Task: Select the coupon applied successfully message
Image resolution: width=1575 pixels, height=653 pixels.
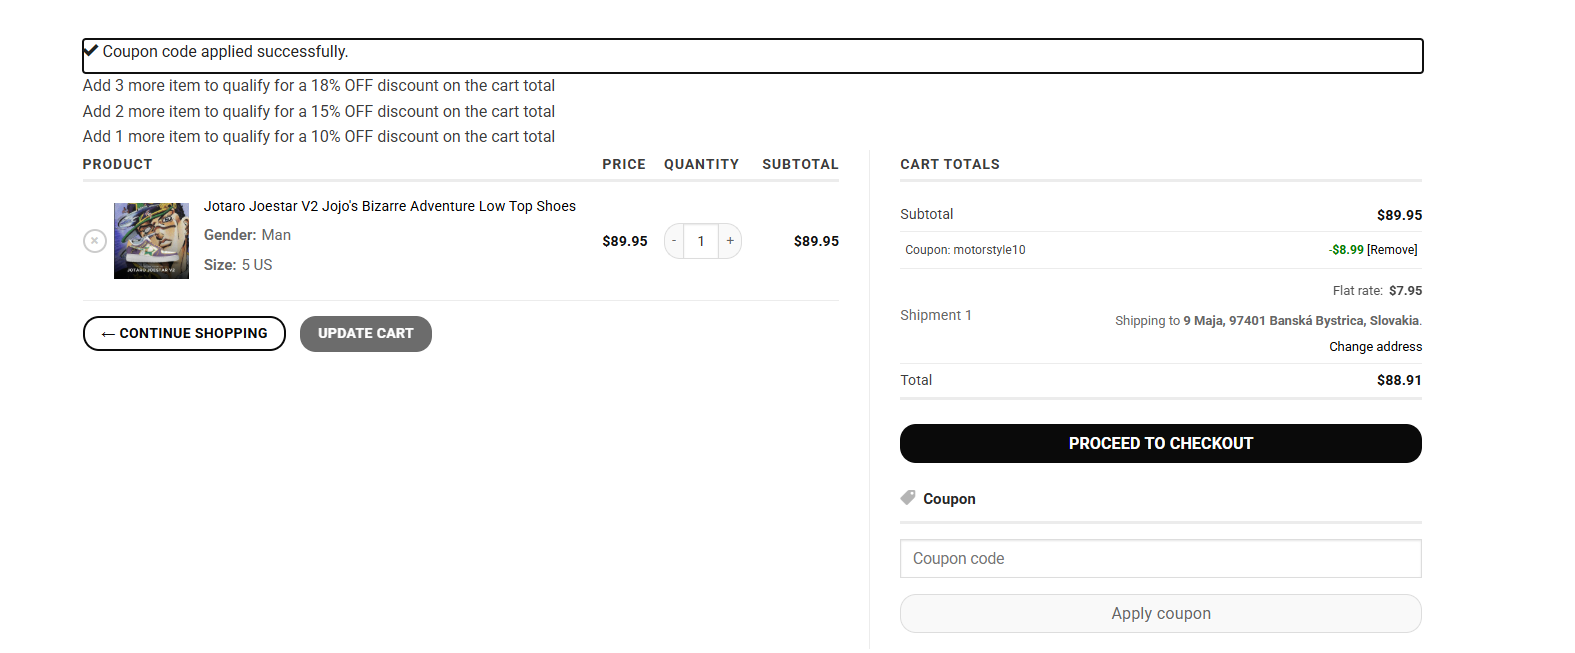Action: point(225,52)
